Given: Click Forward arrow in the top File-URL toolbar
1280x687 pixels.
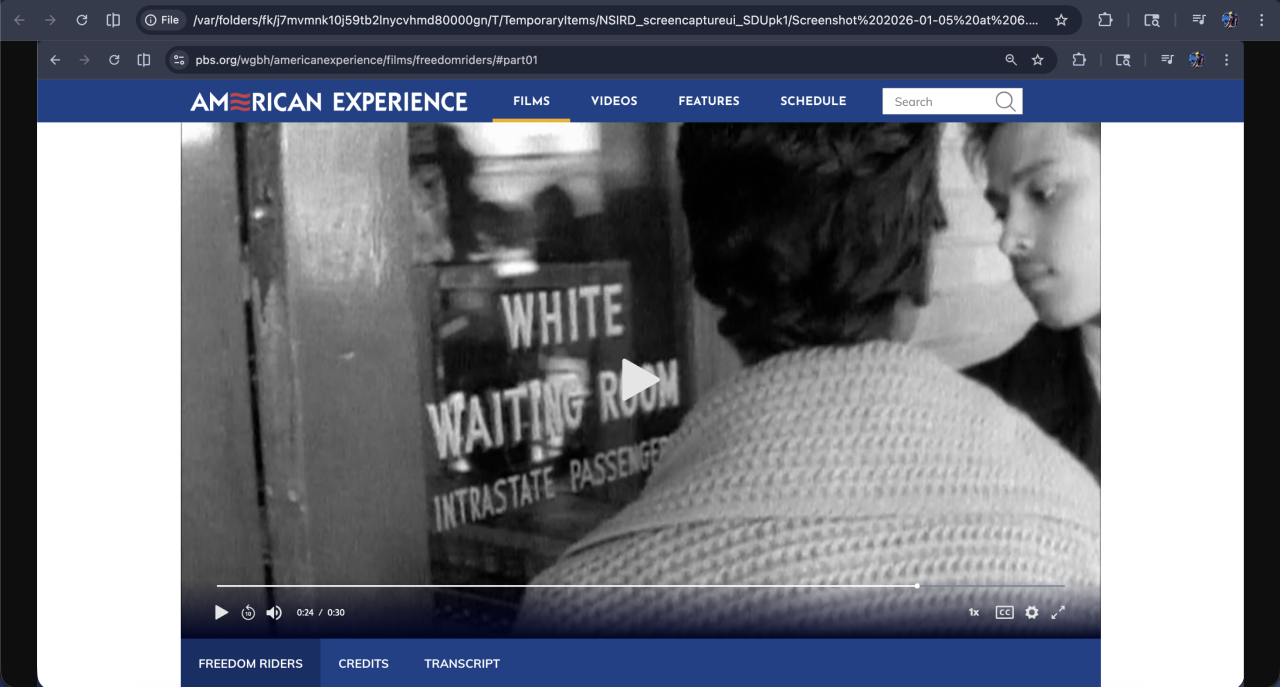Looking at the screenshot, I should coord(50,20).
